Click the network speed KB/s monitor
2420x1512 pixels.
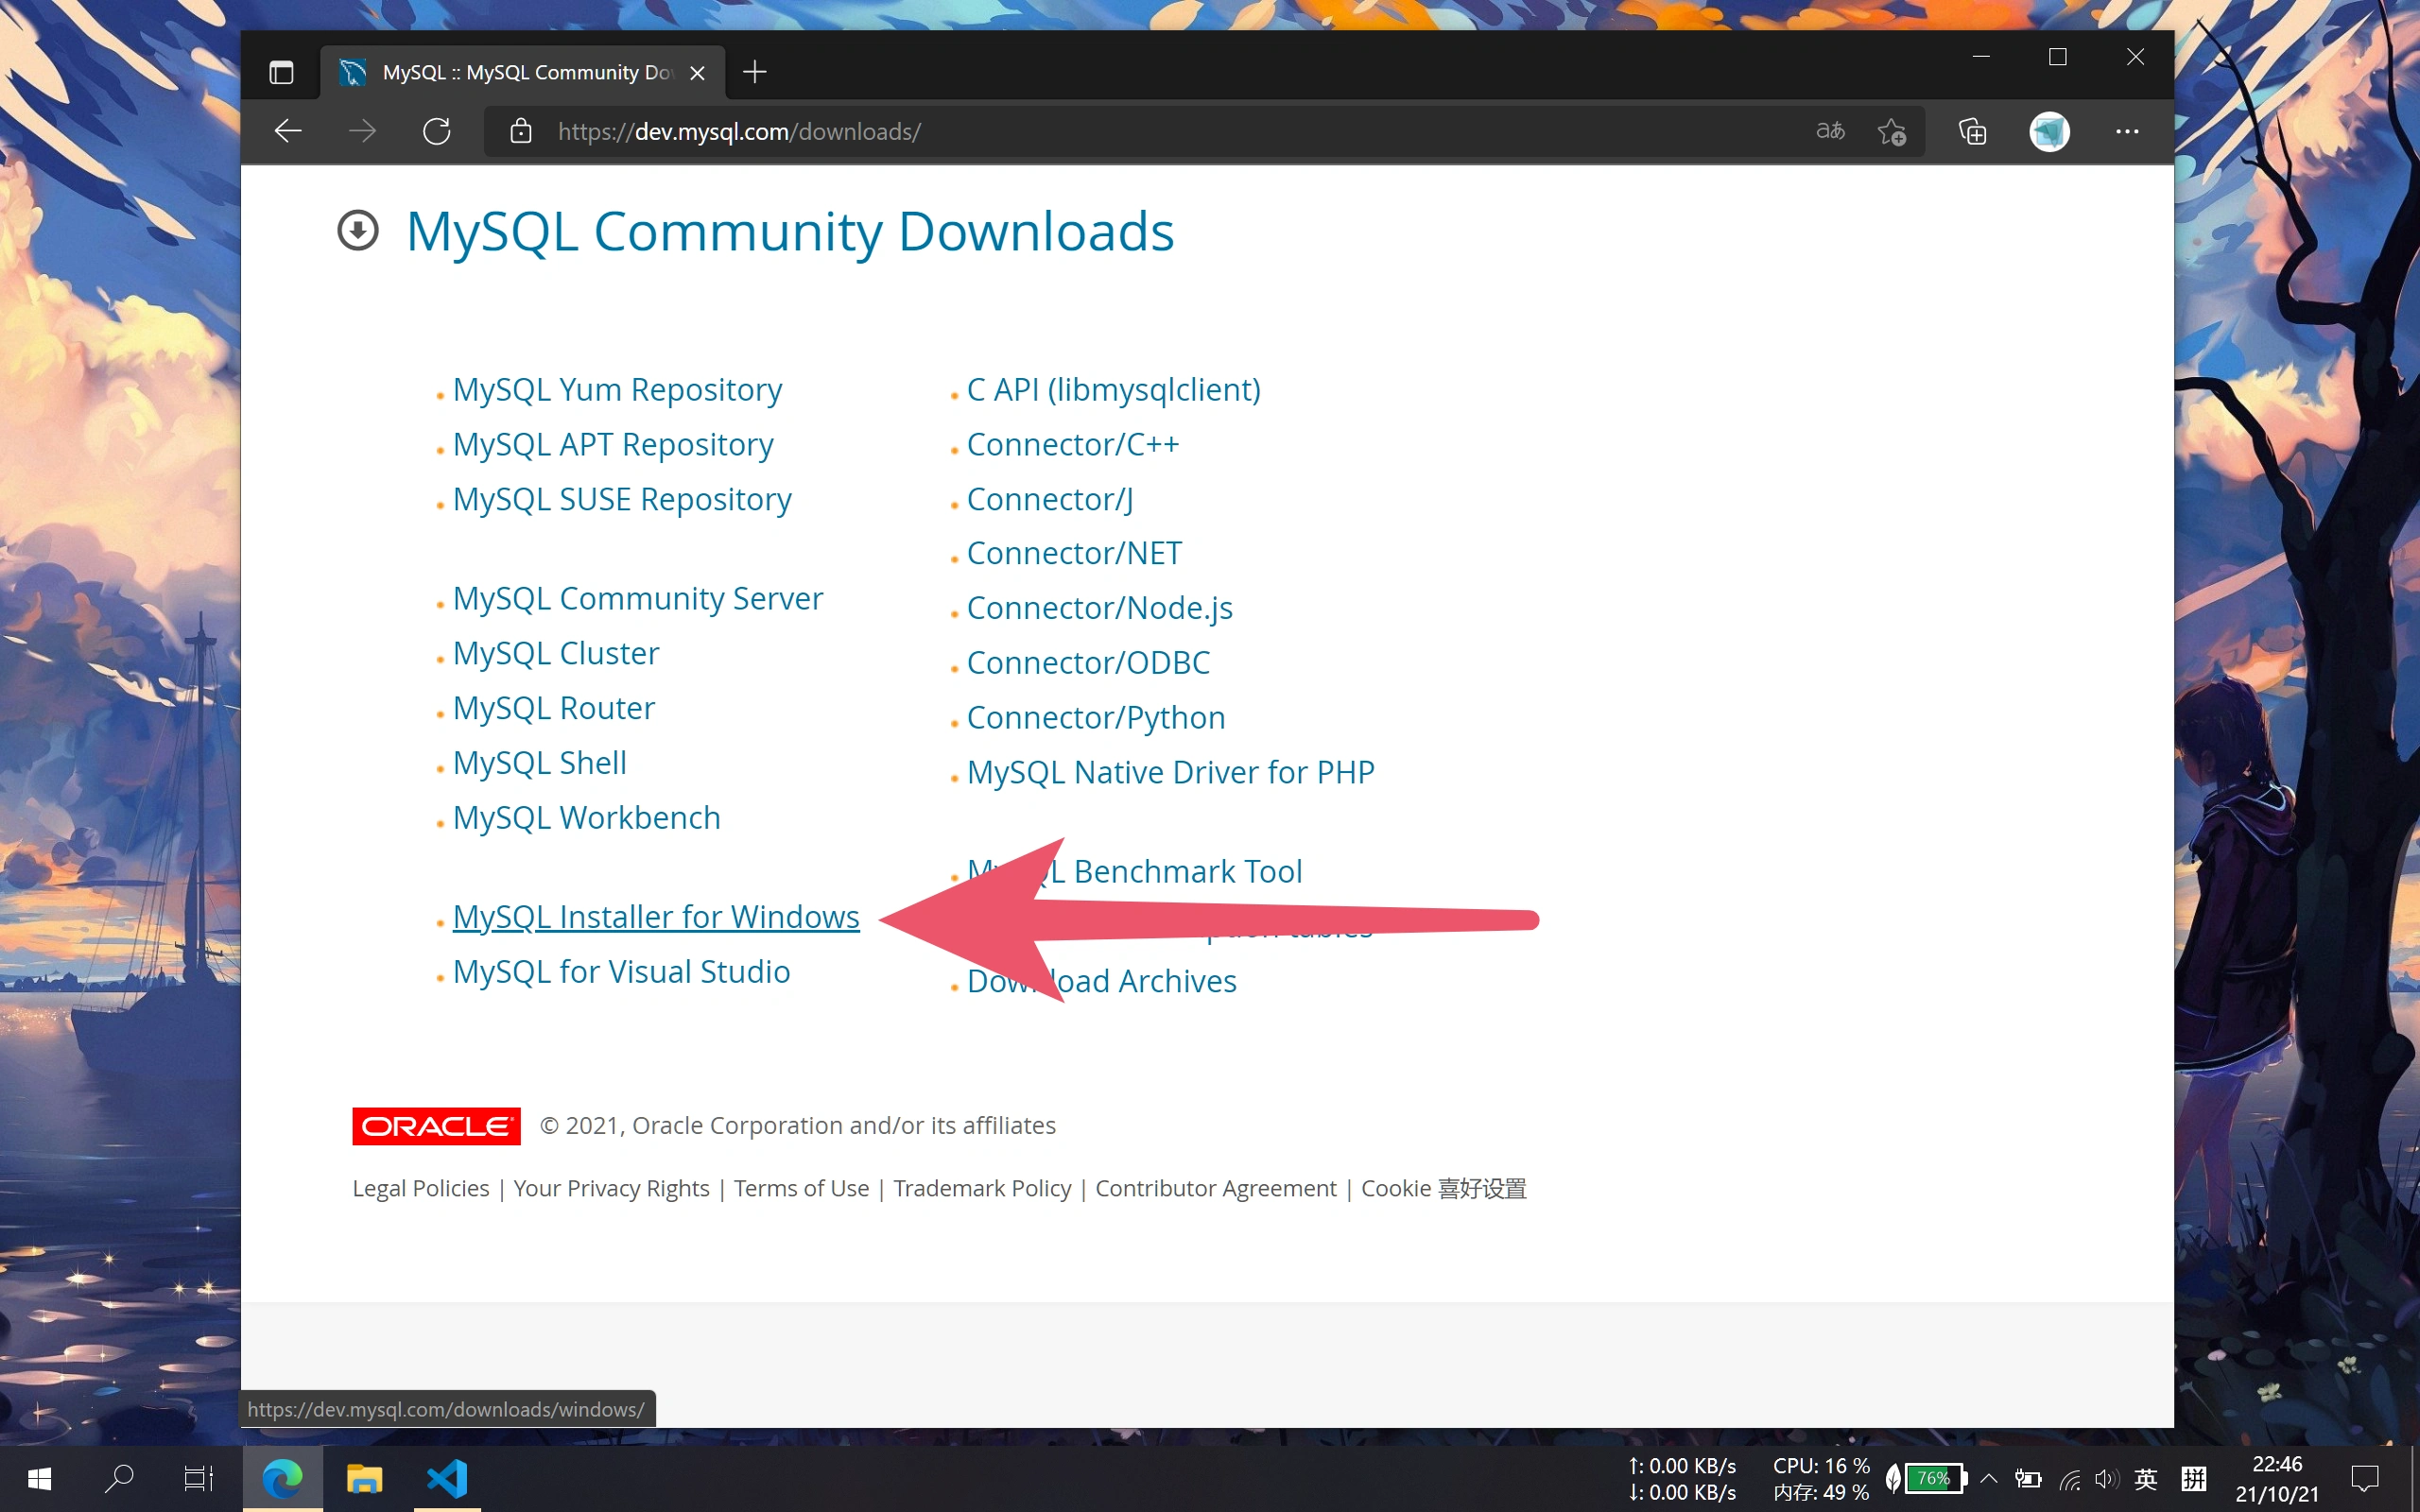[x=1682, y=1478]
